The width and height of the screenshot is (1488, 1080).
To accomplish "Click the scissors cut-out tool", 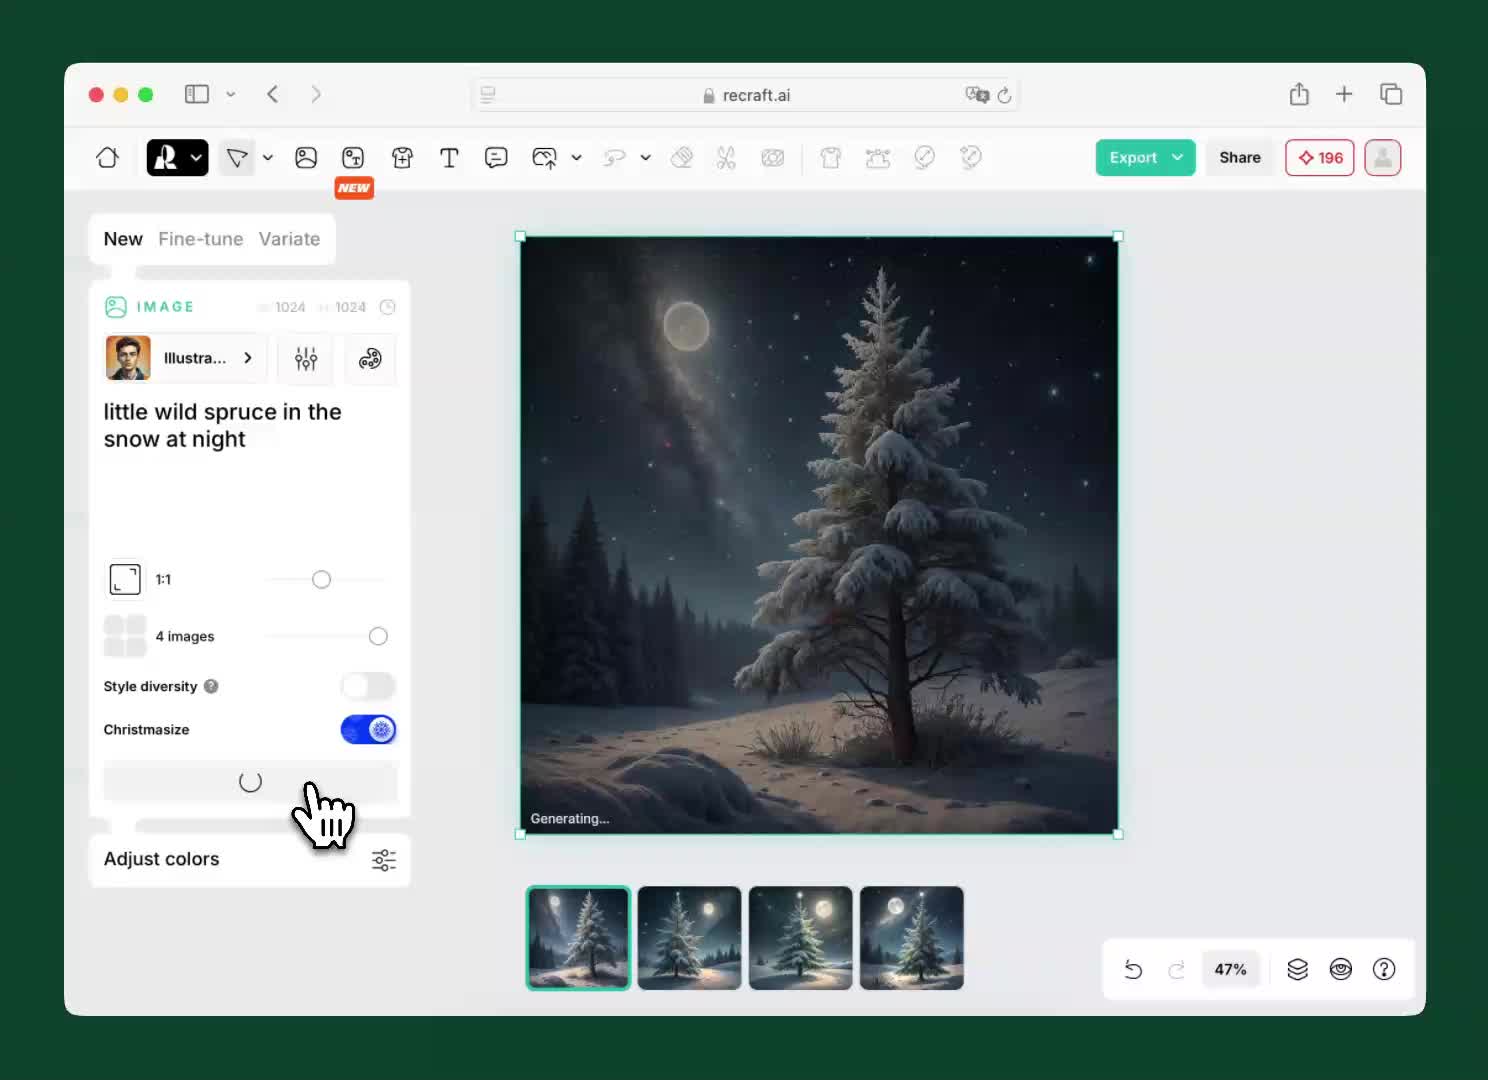I will (726, 158).
